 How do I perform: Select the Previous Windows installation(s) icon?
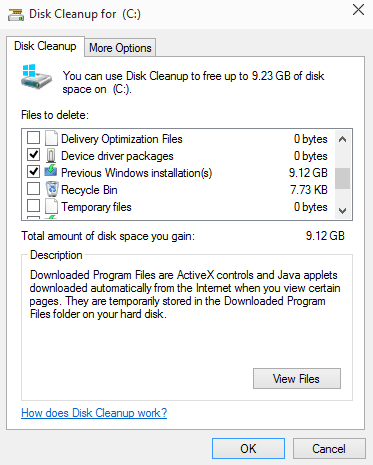pyautogui.click(x=51, y=171)
